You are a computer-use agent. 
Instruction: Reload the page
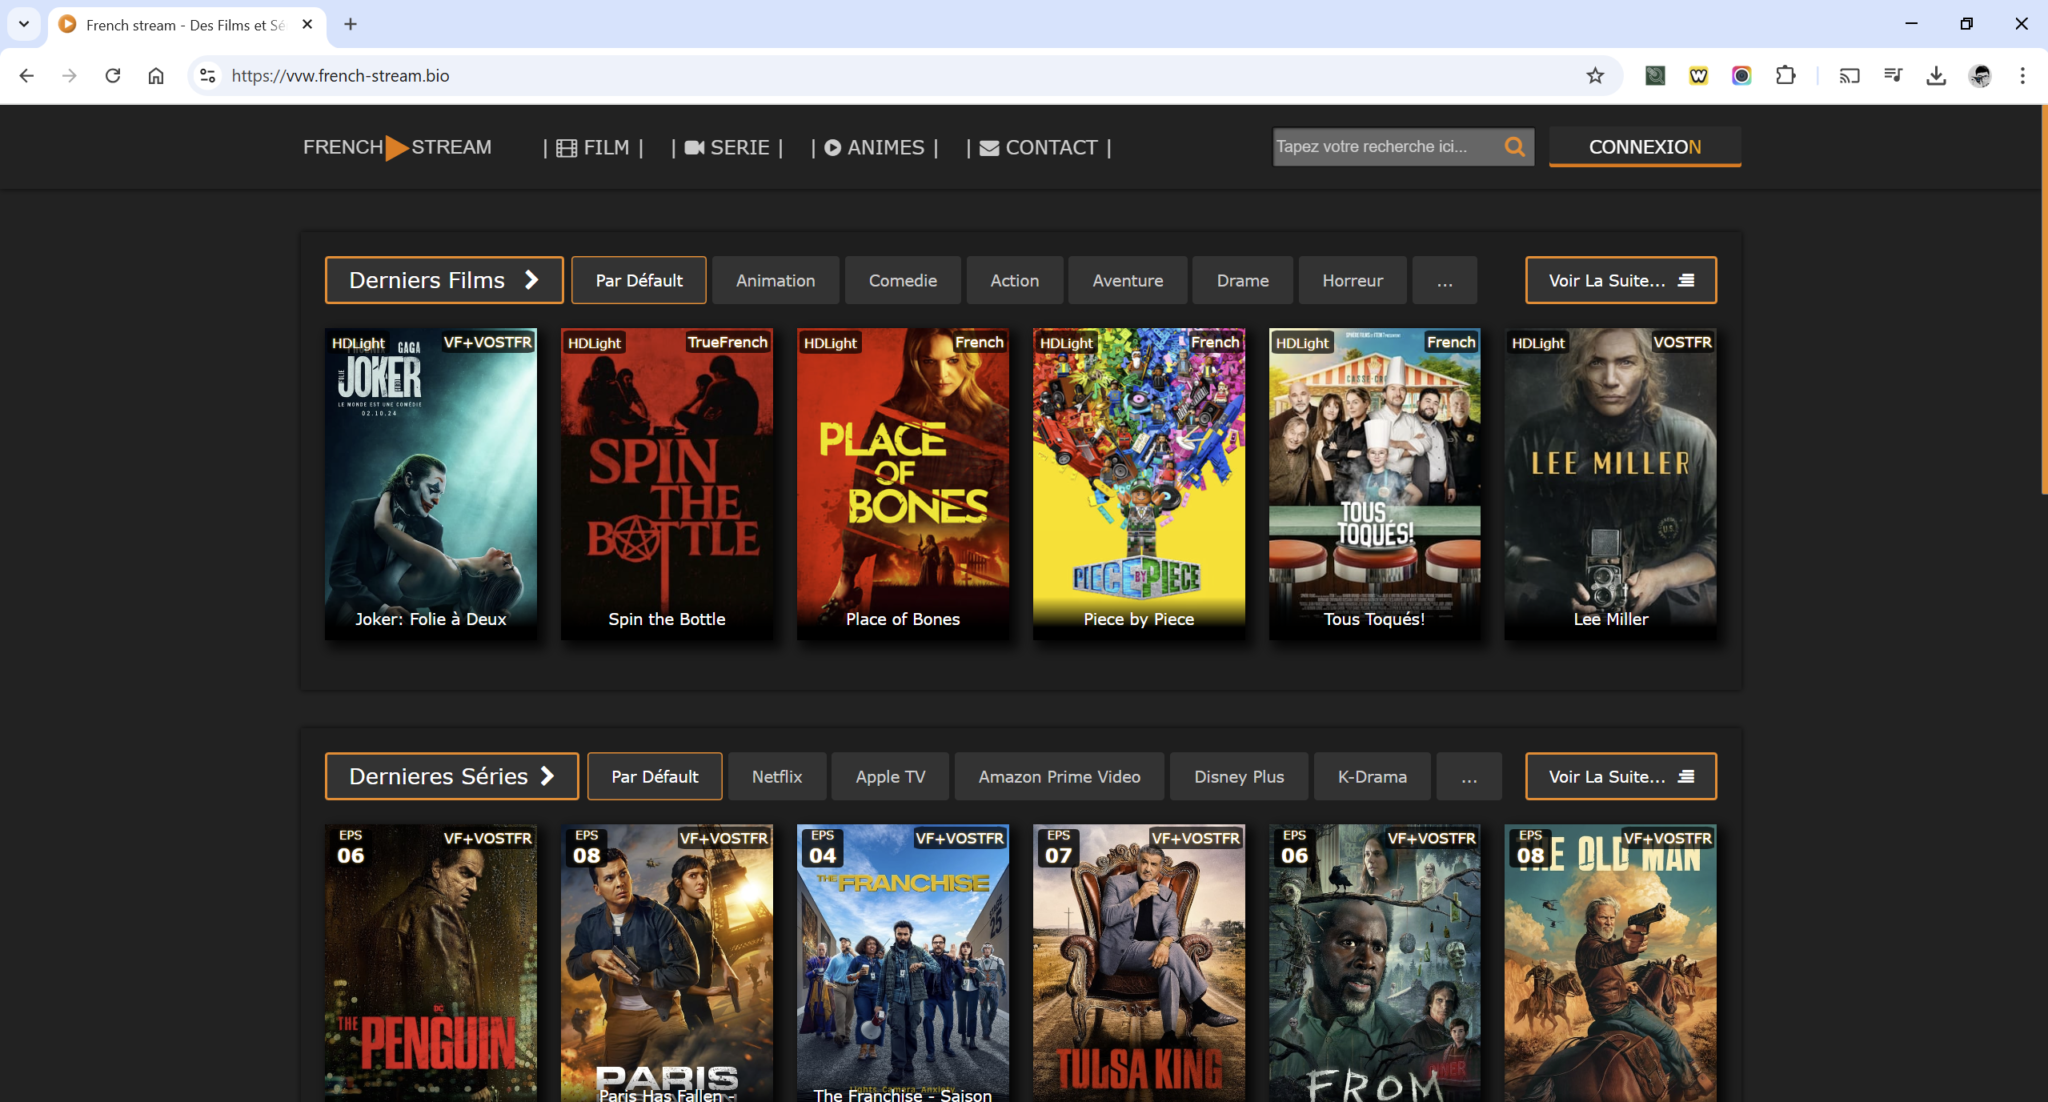point(113,76)
